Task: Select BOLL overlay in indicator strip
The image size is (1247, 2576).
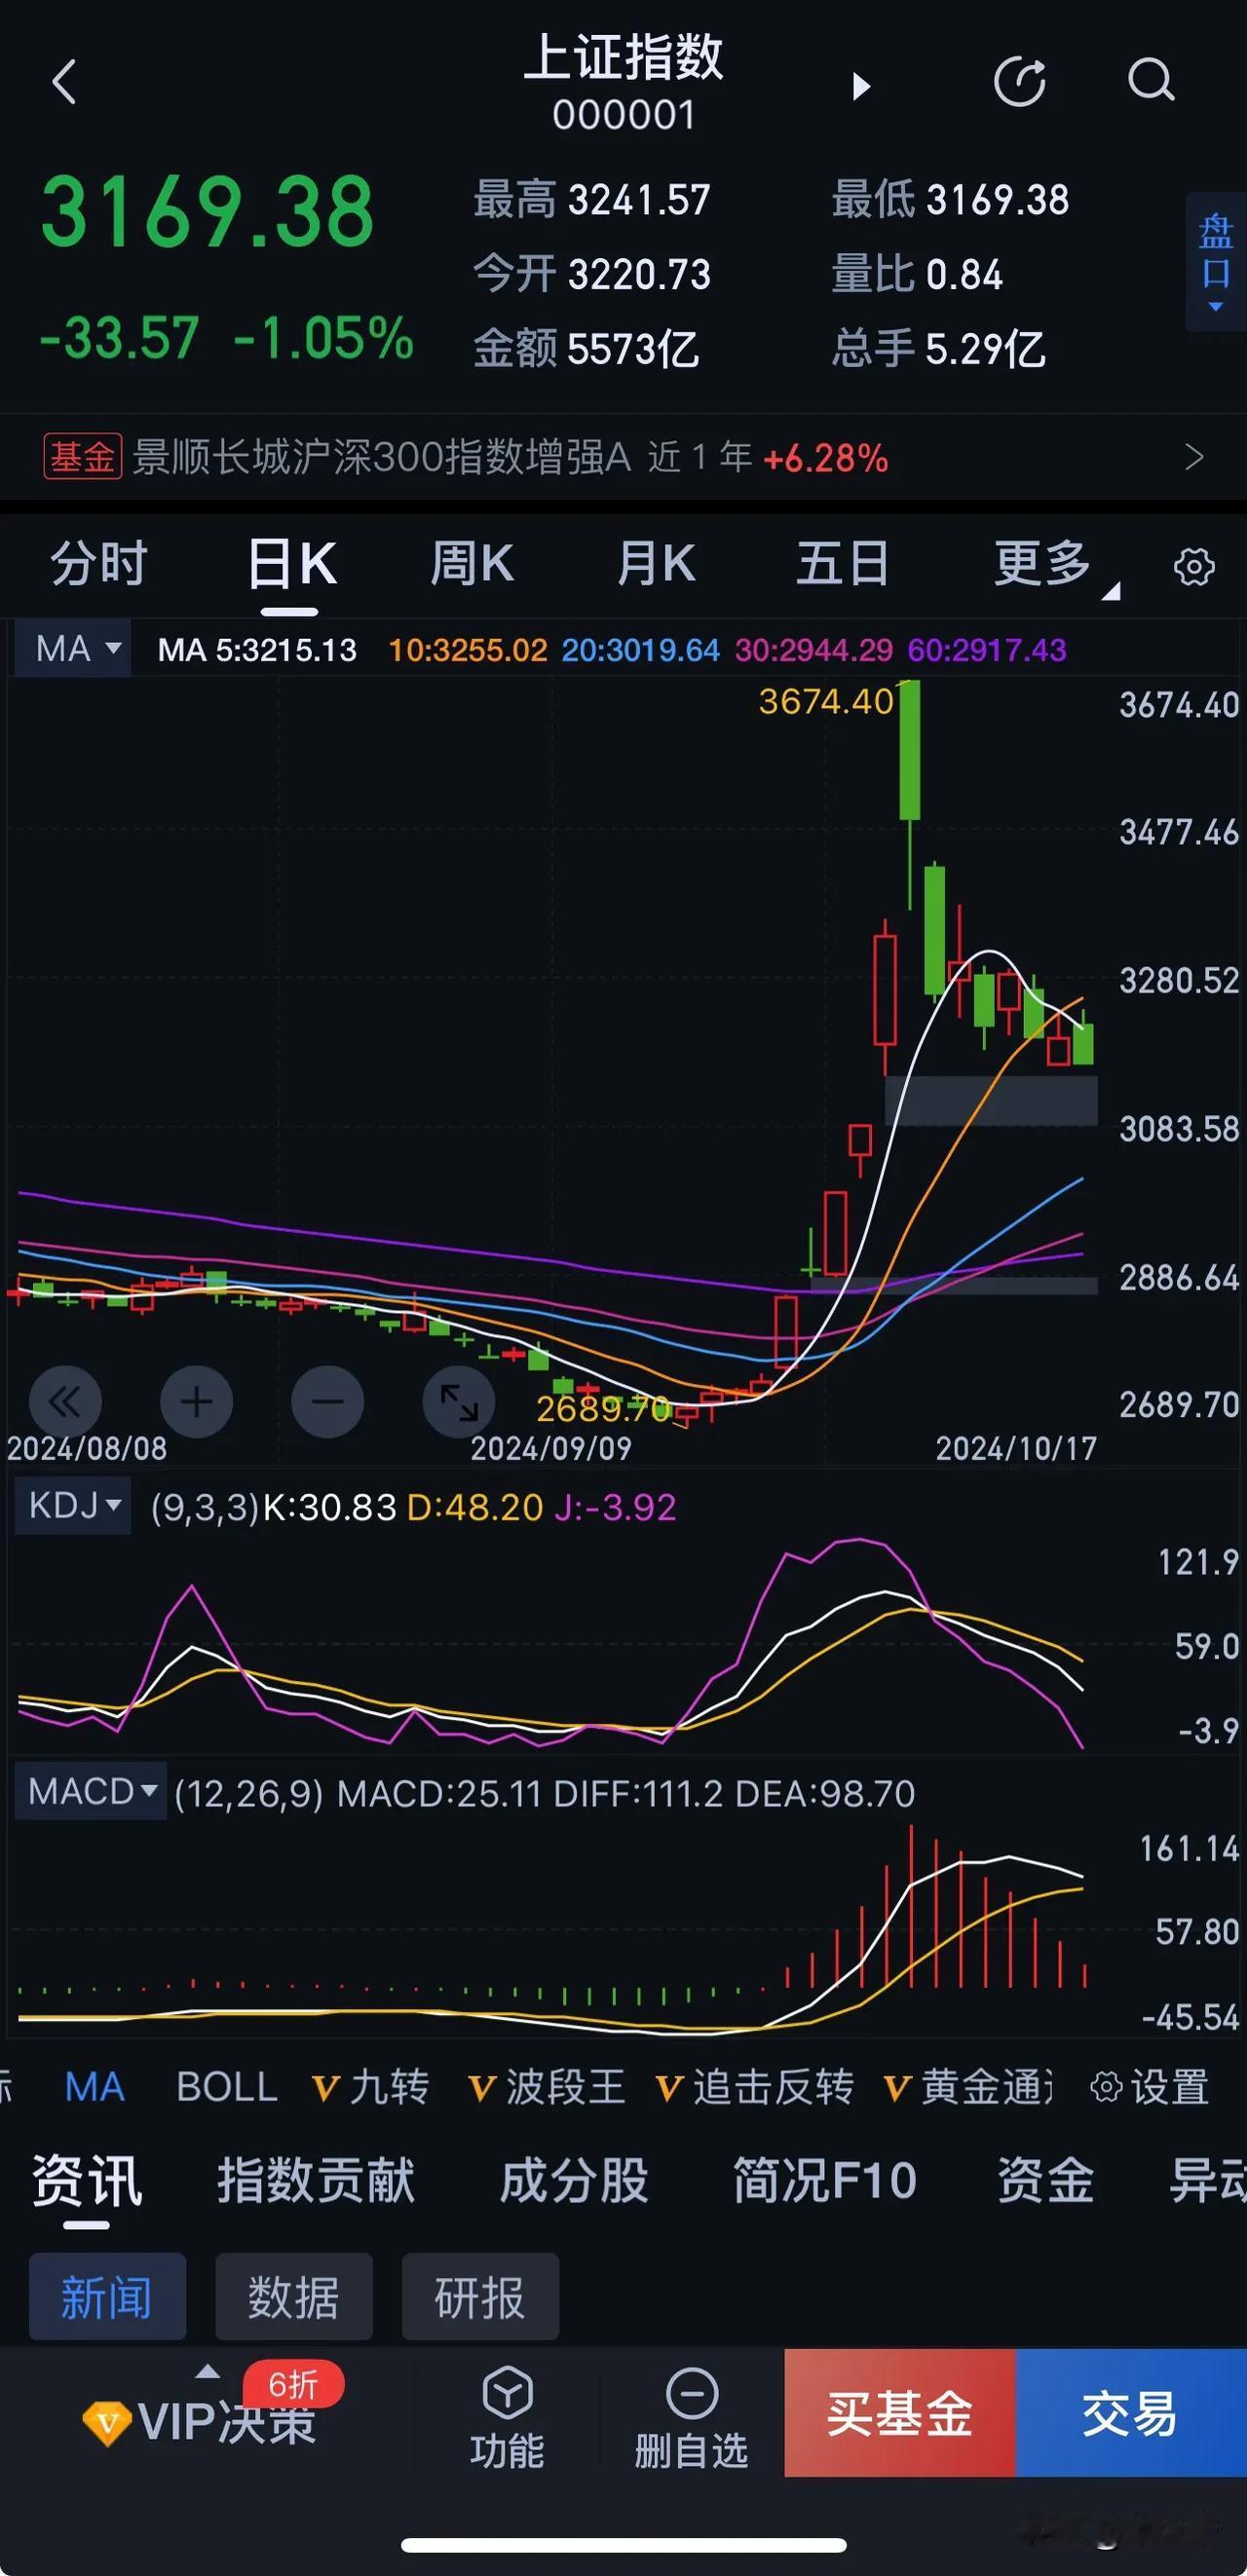Action: (227, 2088)
